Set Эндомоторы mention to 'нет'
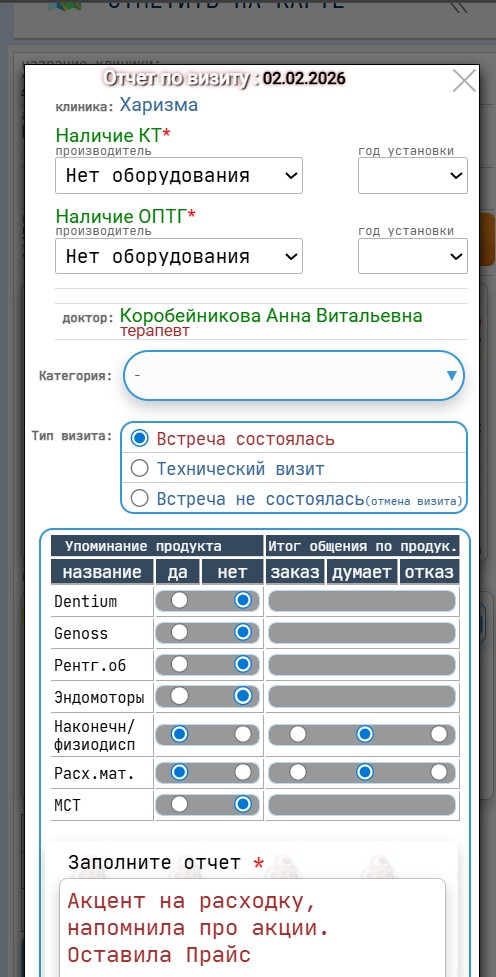This screenshot has height=977, width=496. pos(242,695)
